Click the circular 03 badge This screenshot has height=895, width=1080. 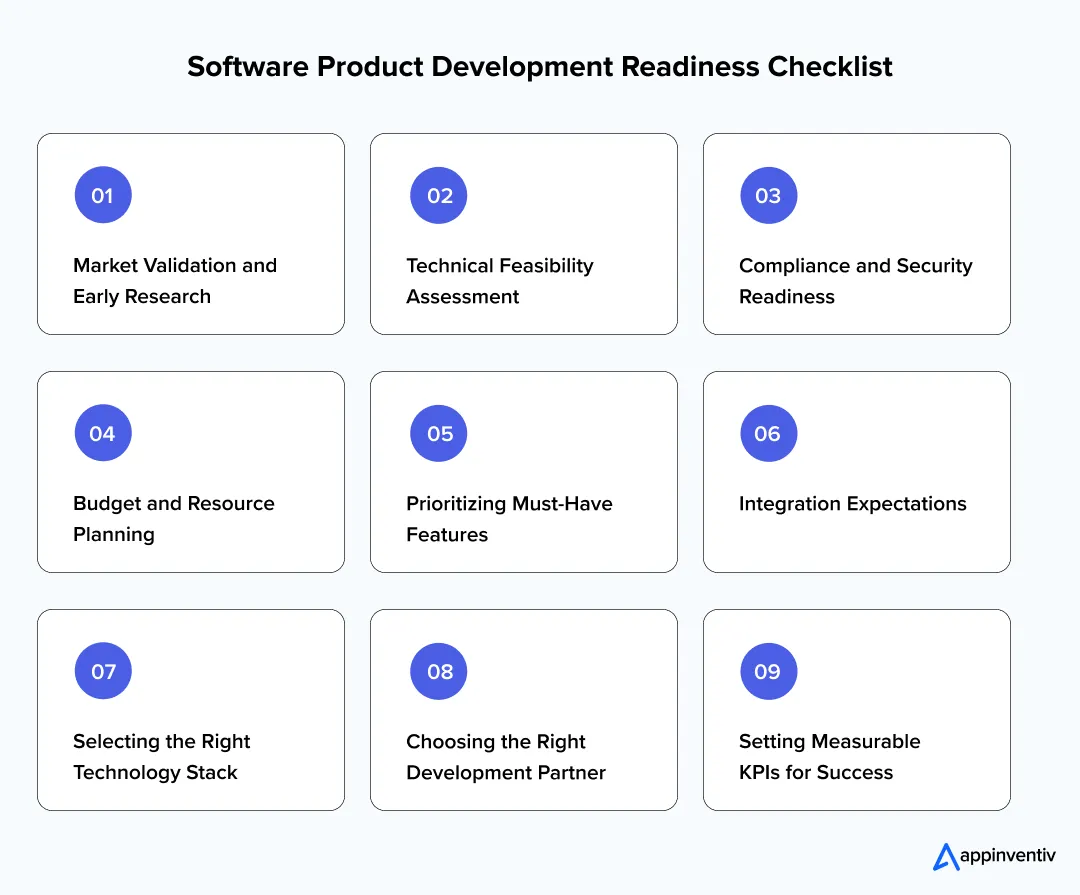click(768, 195)
